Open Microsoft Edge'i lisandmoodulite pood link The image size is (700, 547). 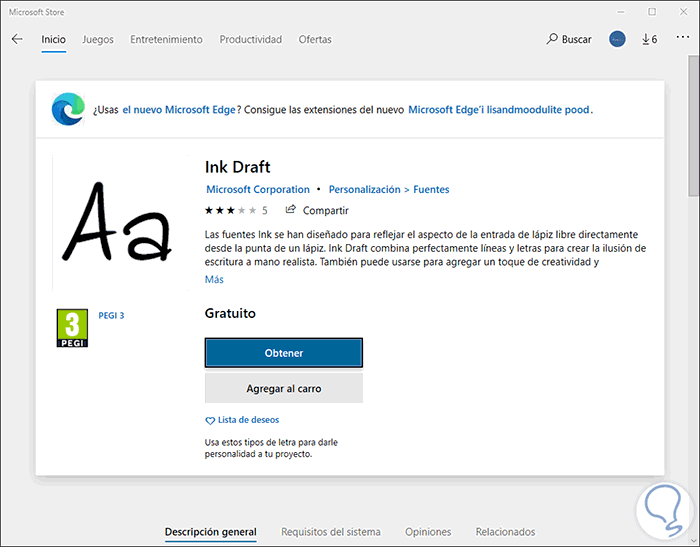click(x=499, y=109)
